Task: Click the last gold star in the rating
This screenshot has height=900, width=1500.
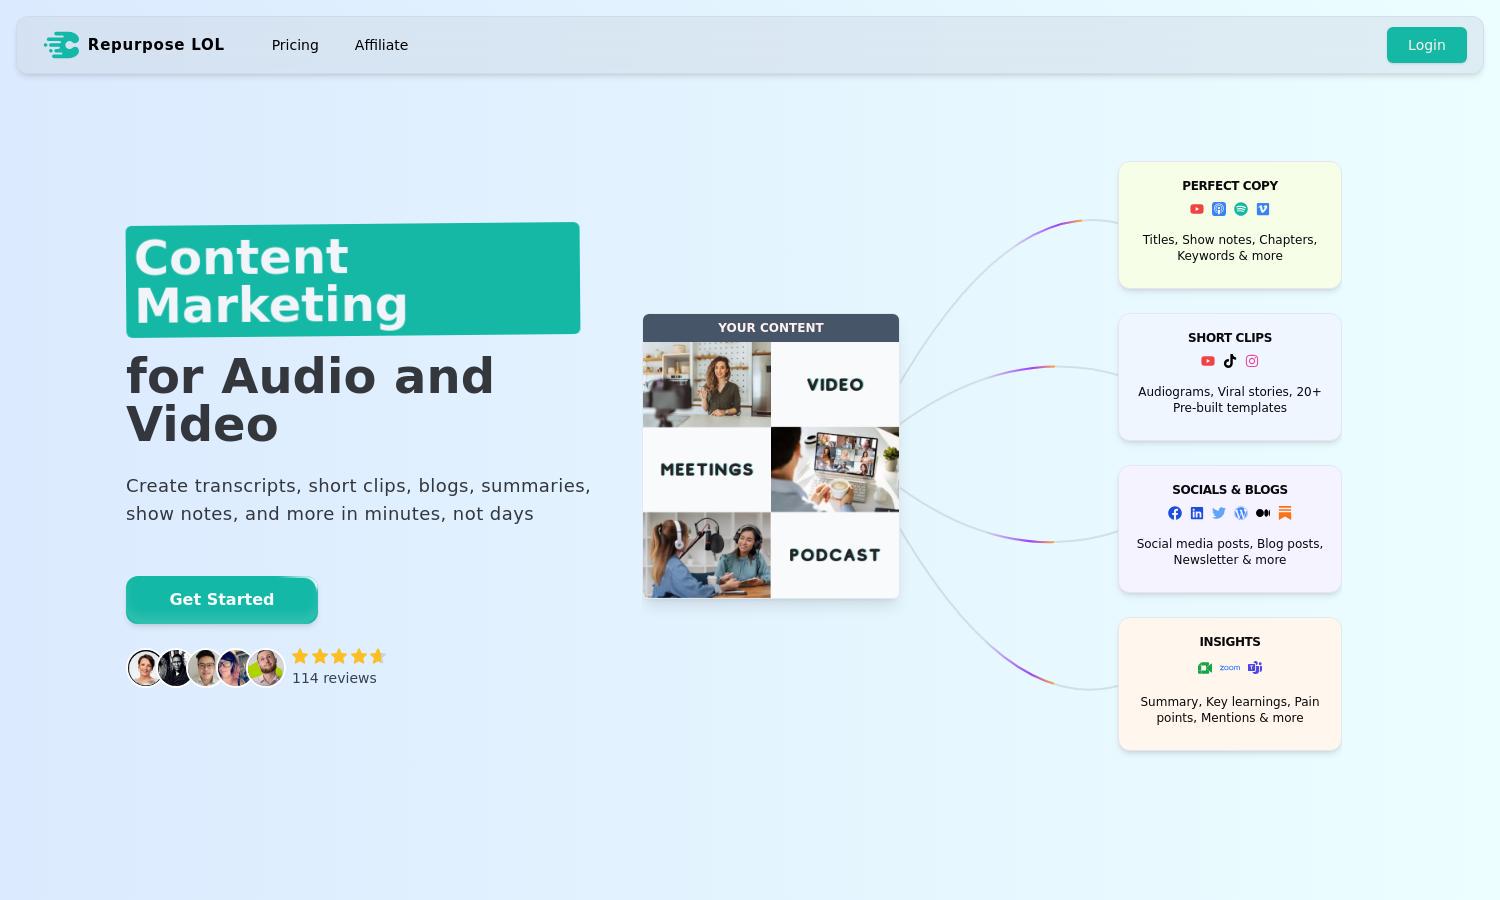Action: [378, 656]
